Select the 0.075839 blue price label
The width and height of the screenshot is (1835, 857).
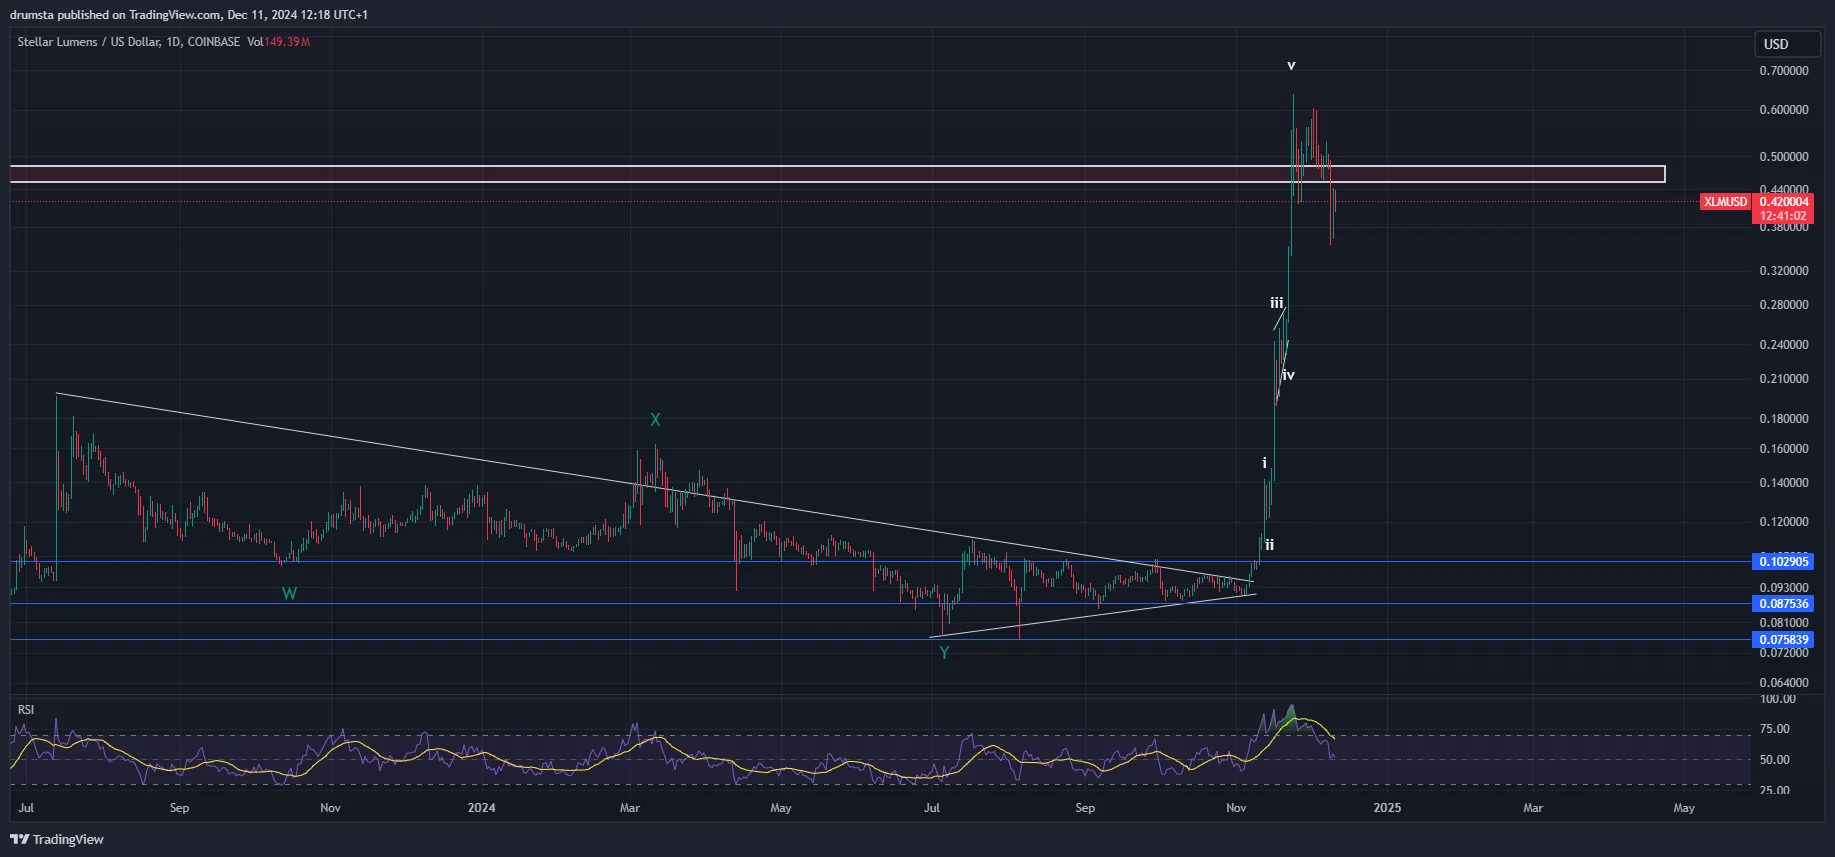pyautogui.click(x=1784, y=640)
